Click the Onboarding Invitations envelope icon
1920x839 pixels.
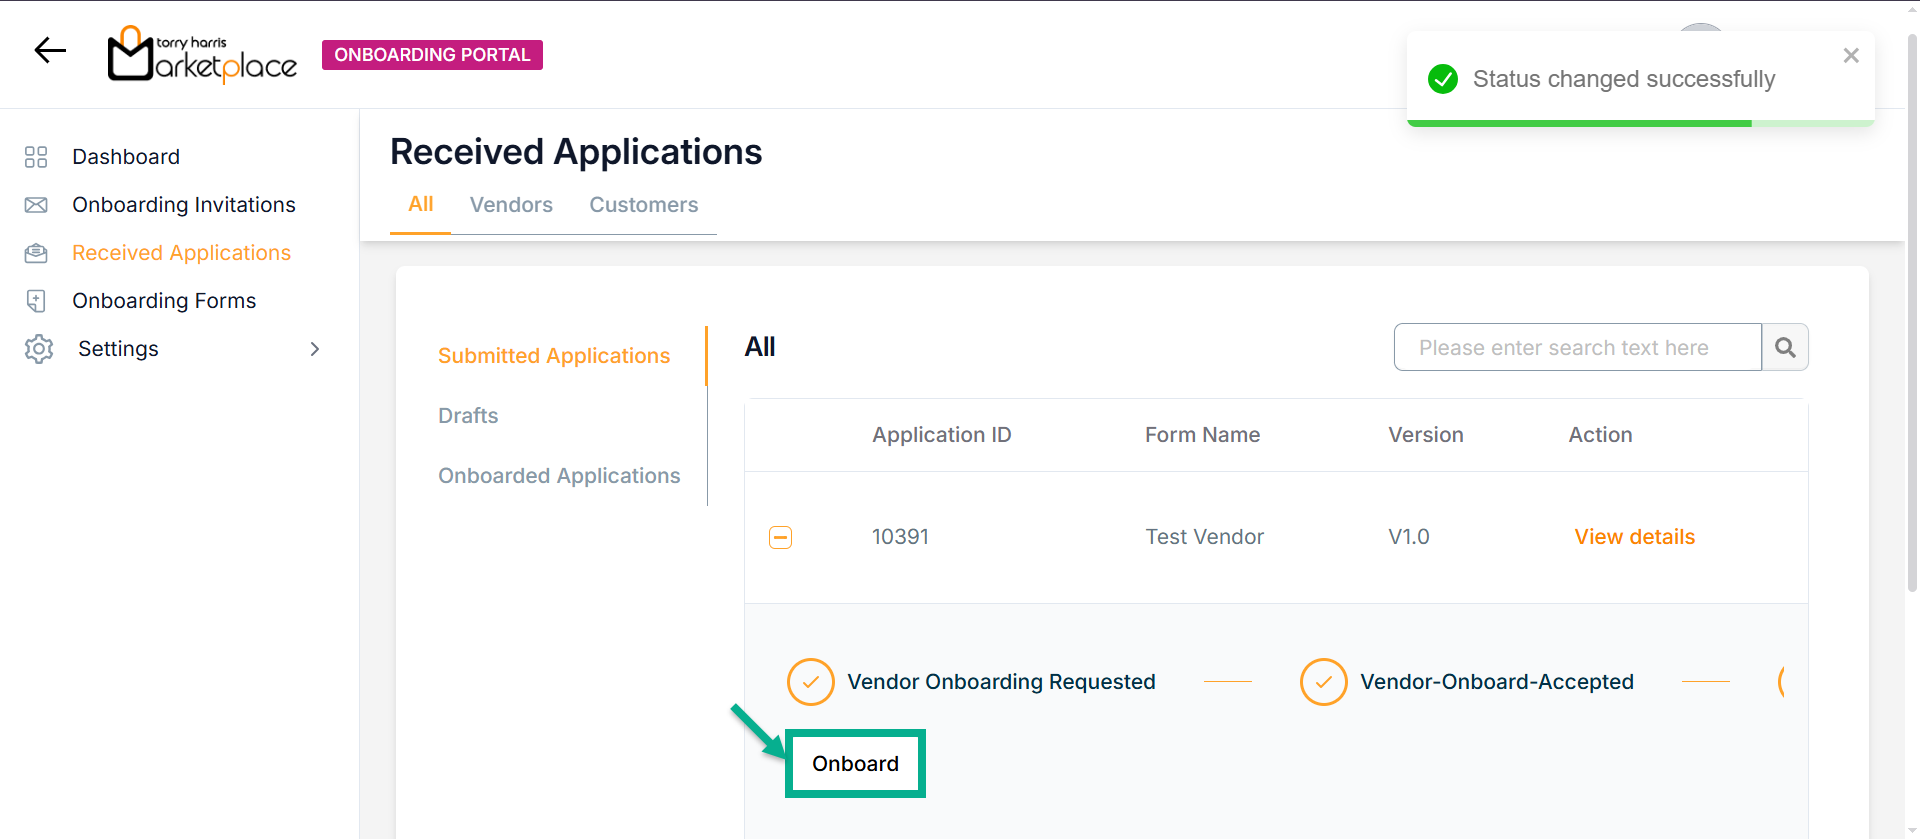point(36,205)
